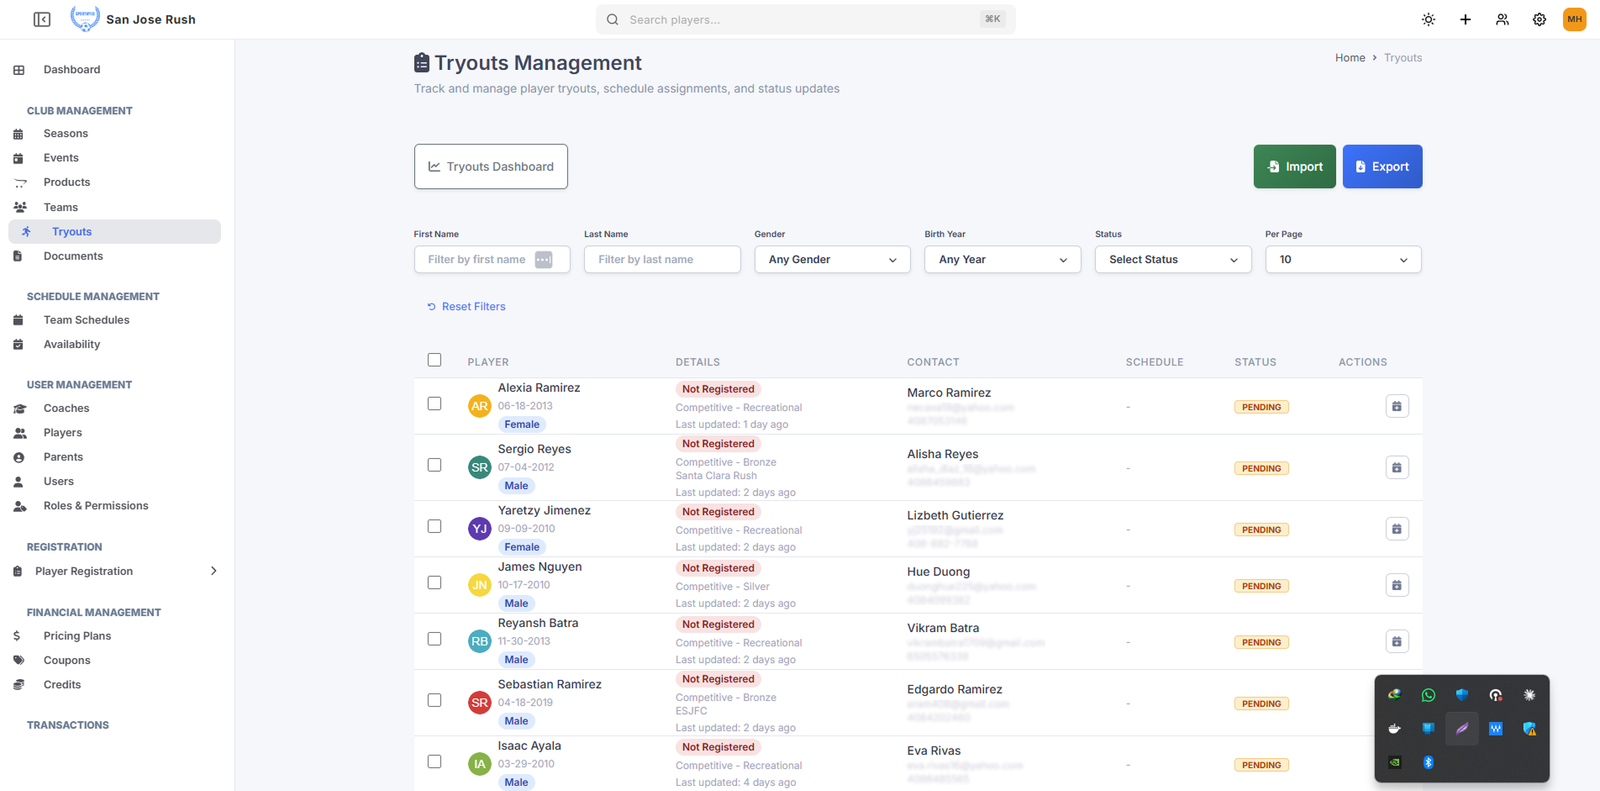1600x791 pixels.
Task: Click the MH user avatar
Action: [1574, 19]
